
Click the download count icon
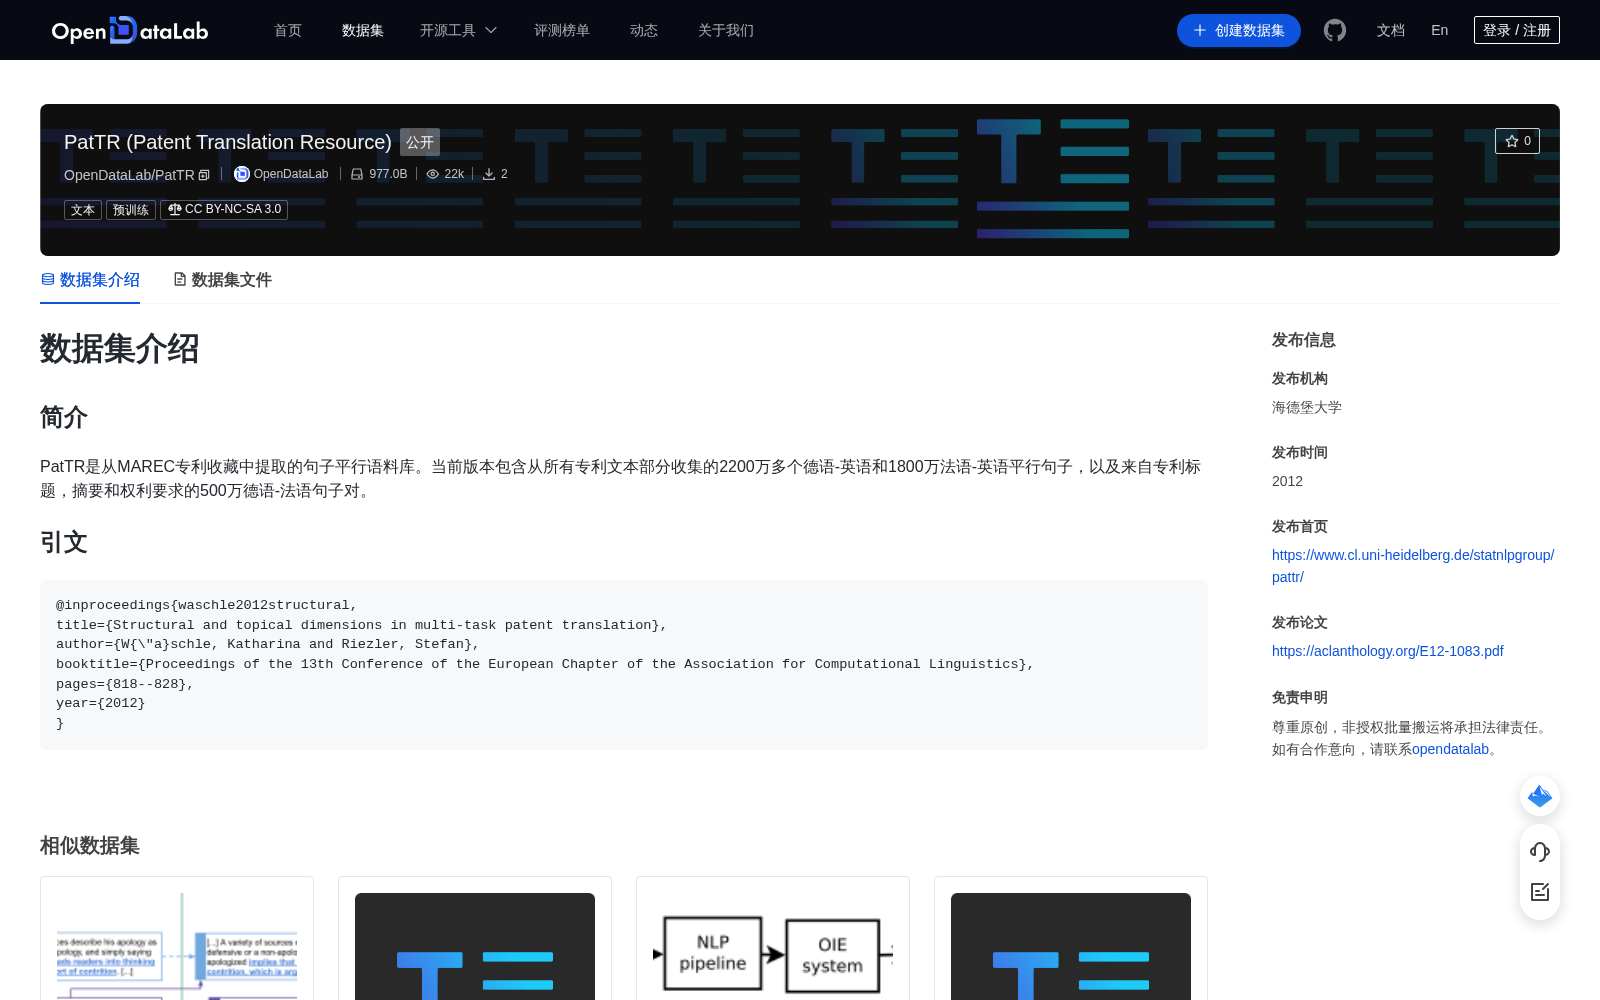[489, 174]
